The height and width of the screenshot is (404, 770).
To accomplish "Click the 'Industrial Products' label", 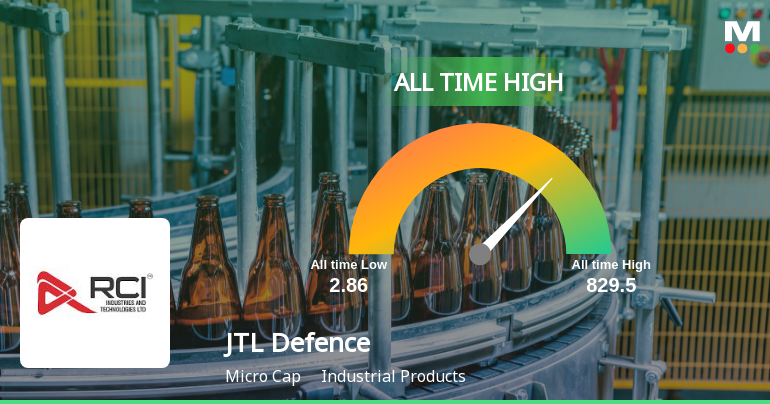I will tap(393, 377).
